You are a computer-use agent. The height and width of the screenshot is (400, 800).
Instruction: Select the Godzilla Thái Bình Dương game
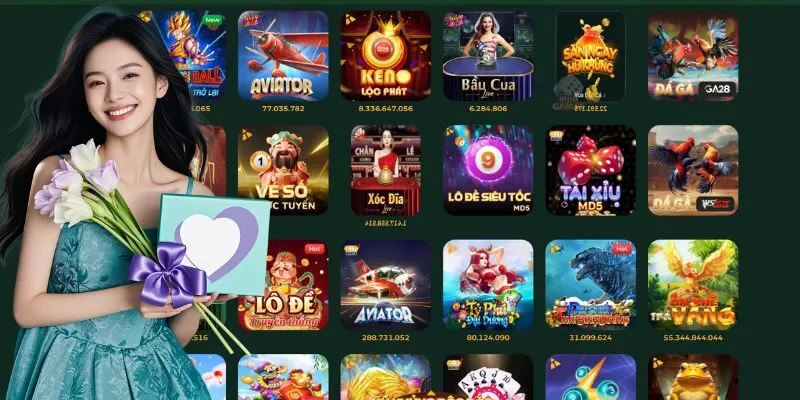[591, 285]
